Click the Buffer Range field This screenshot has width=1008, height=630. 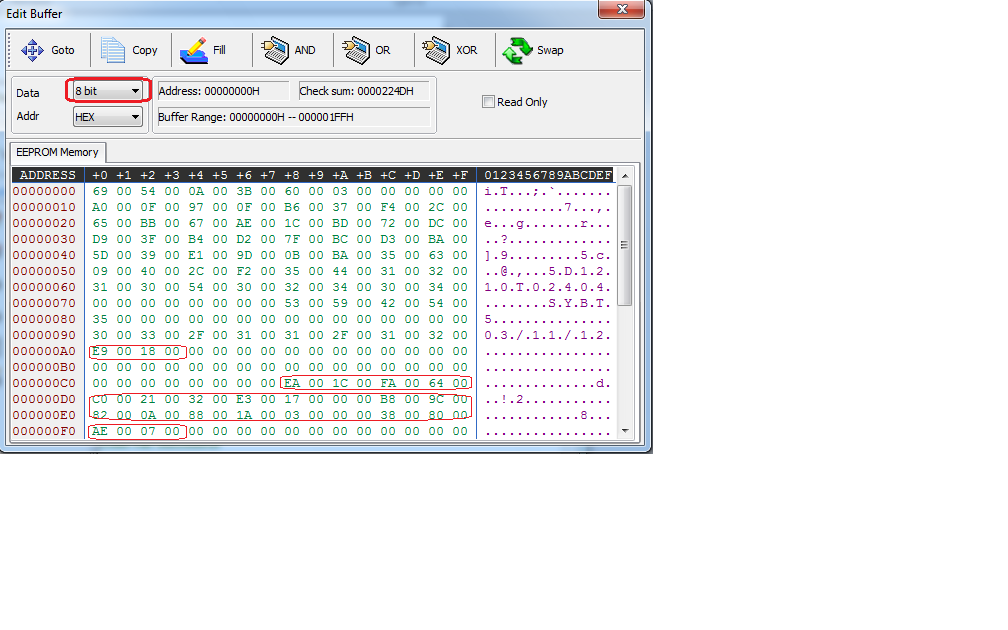293,117
